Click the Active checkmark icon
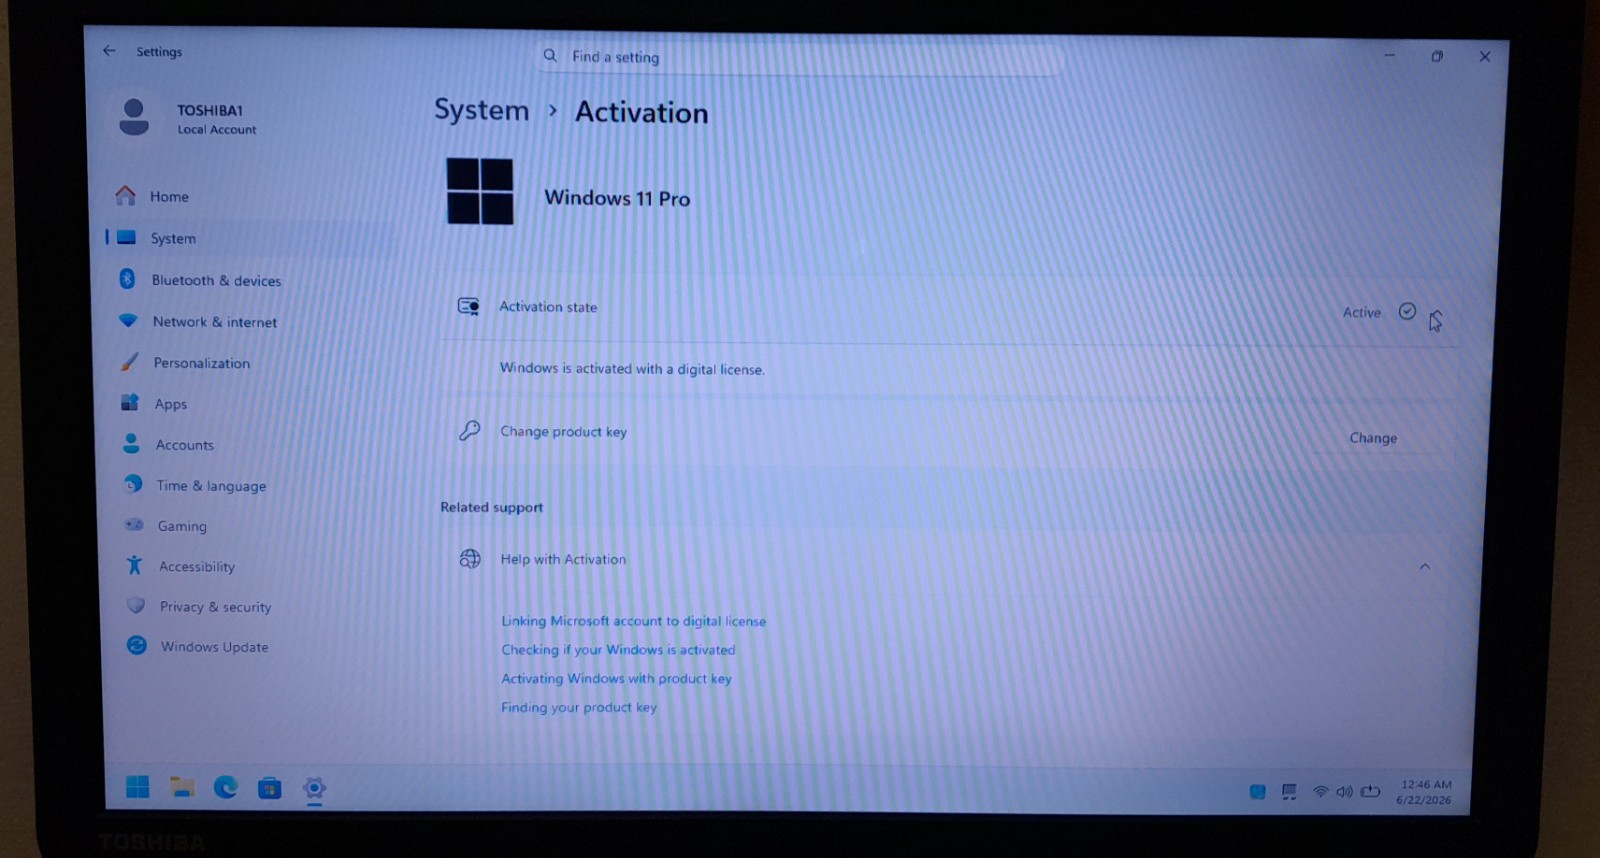This screenshot has width=1600, height=858. point(1407,311)
